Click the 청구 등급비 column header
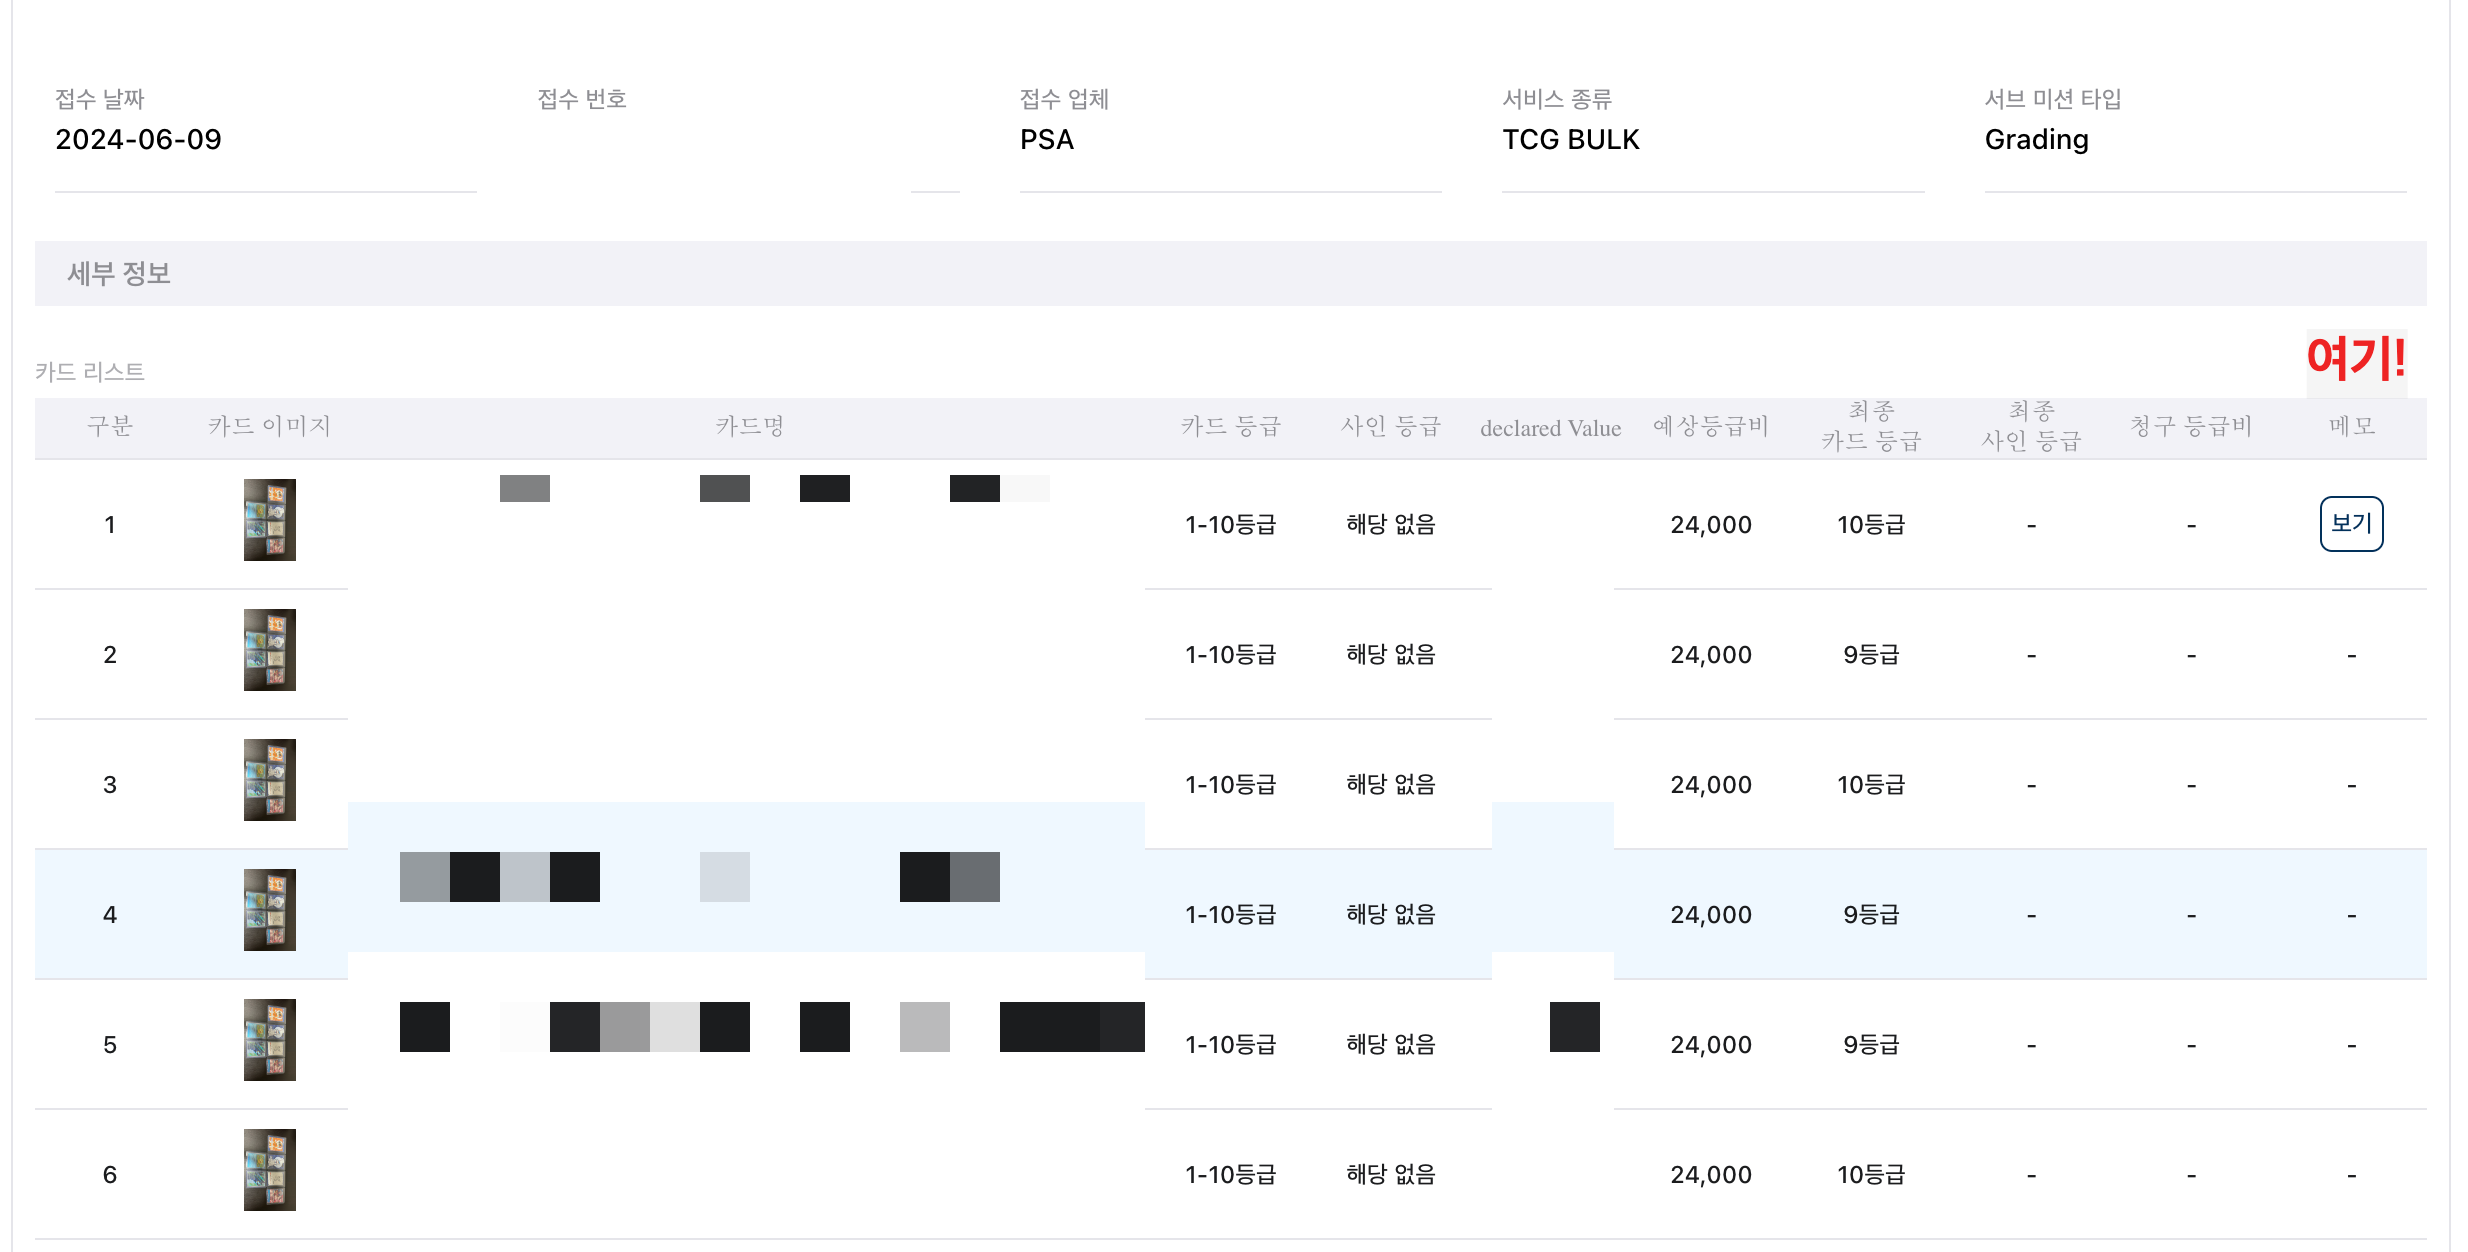 tap(2191, 427)
